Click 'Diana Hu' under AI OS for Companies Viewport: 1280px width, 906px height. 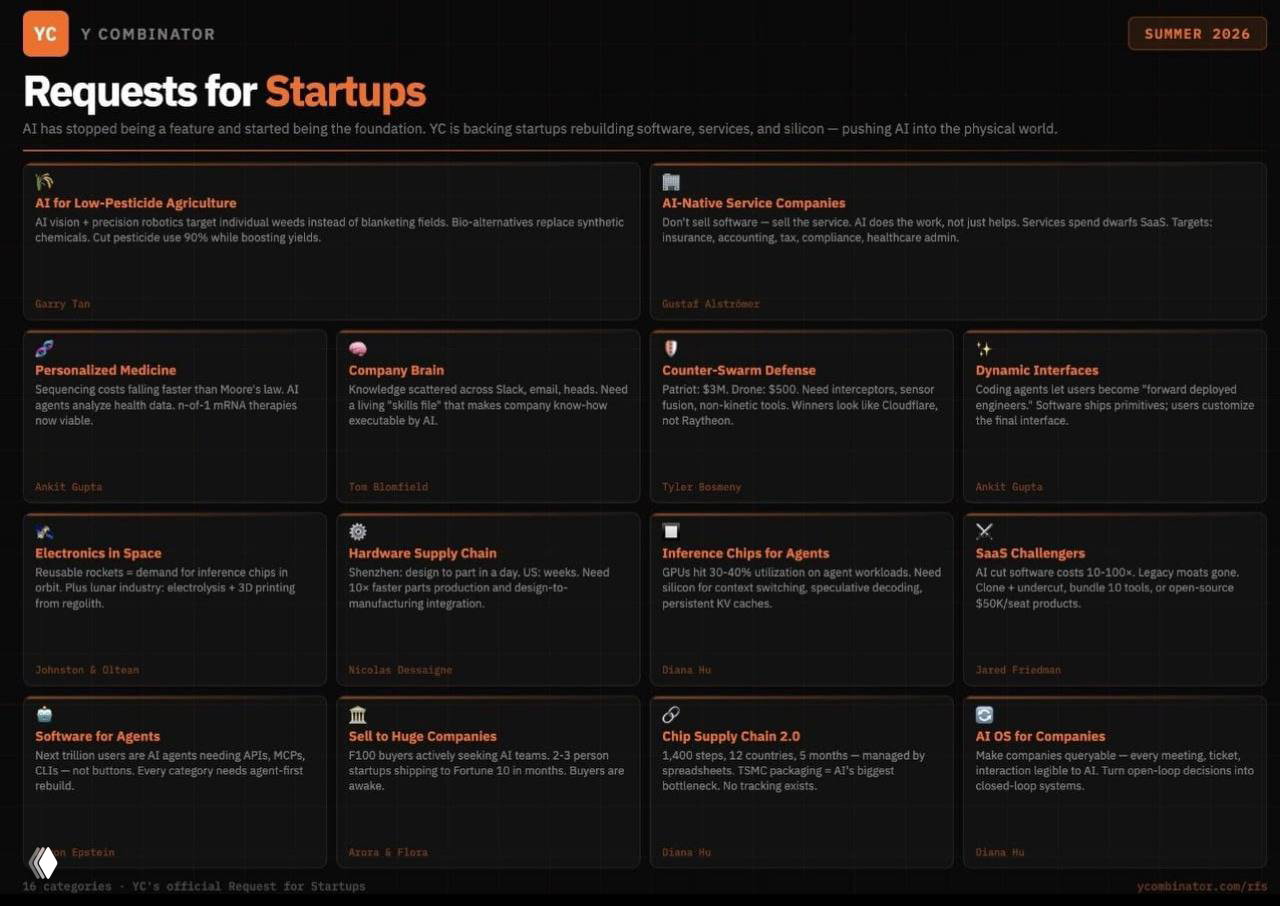(1000, 853)
